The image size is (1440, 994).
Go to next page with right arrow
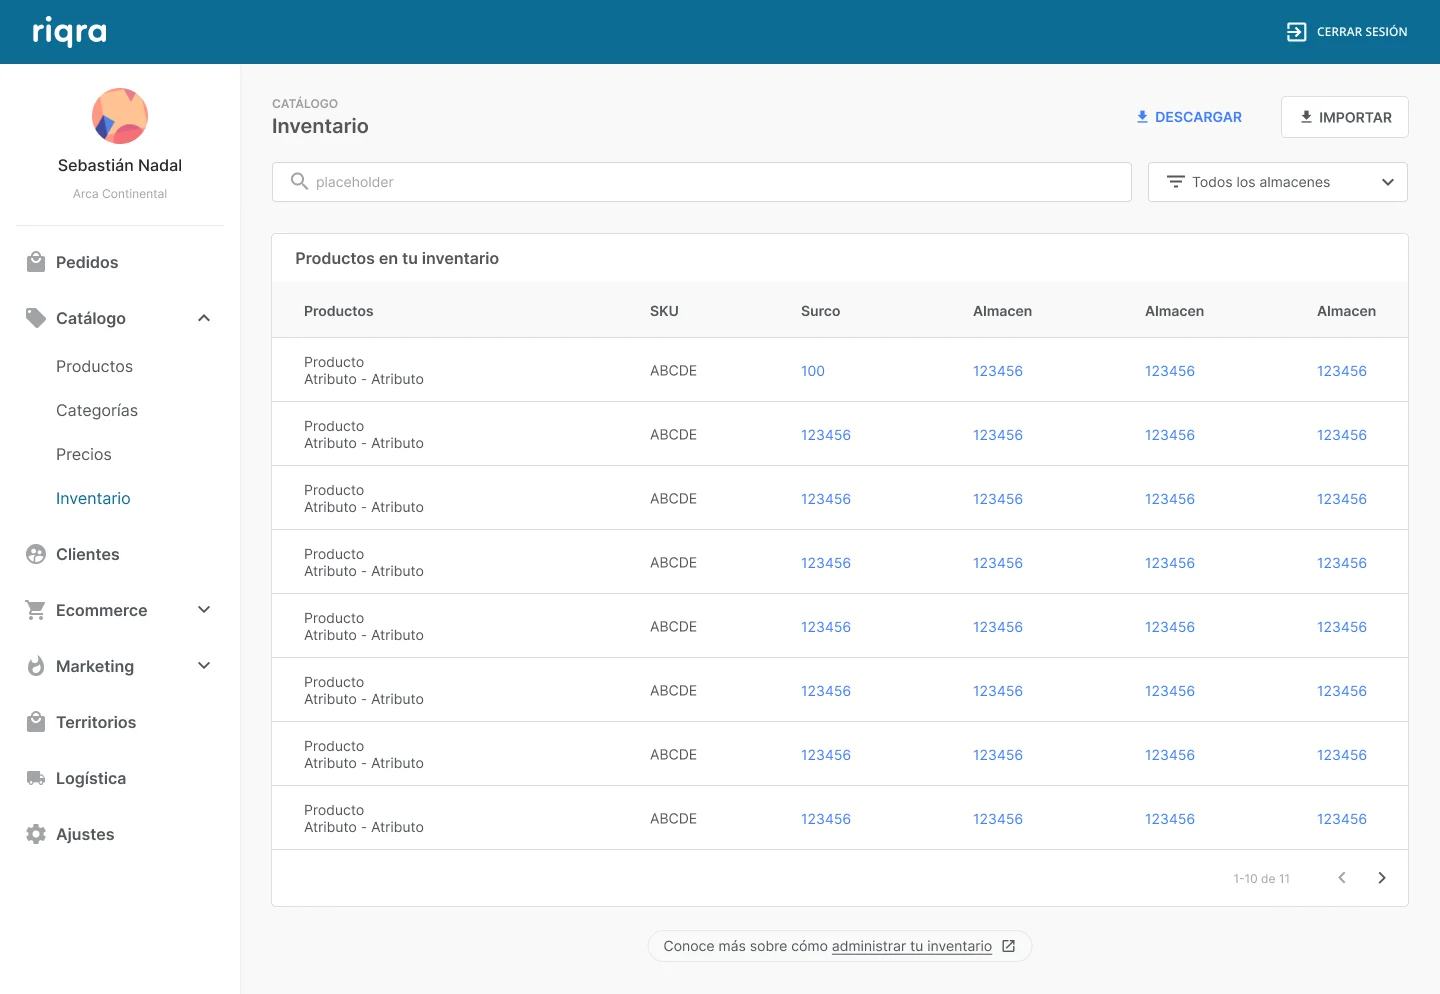tap(1382, 878)
